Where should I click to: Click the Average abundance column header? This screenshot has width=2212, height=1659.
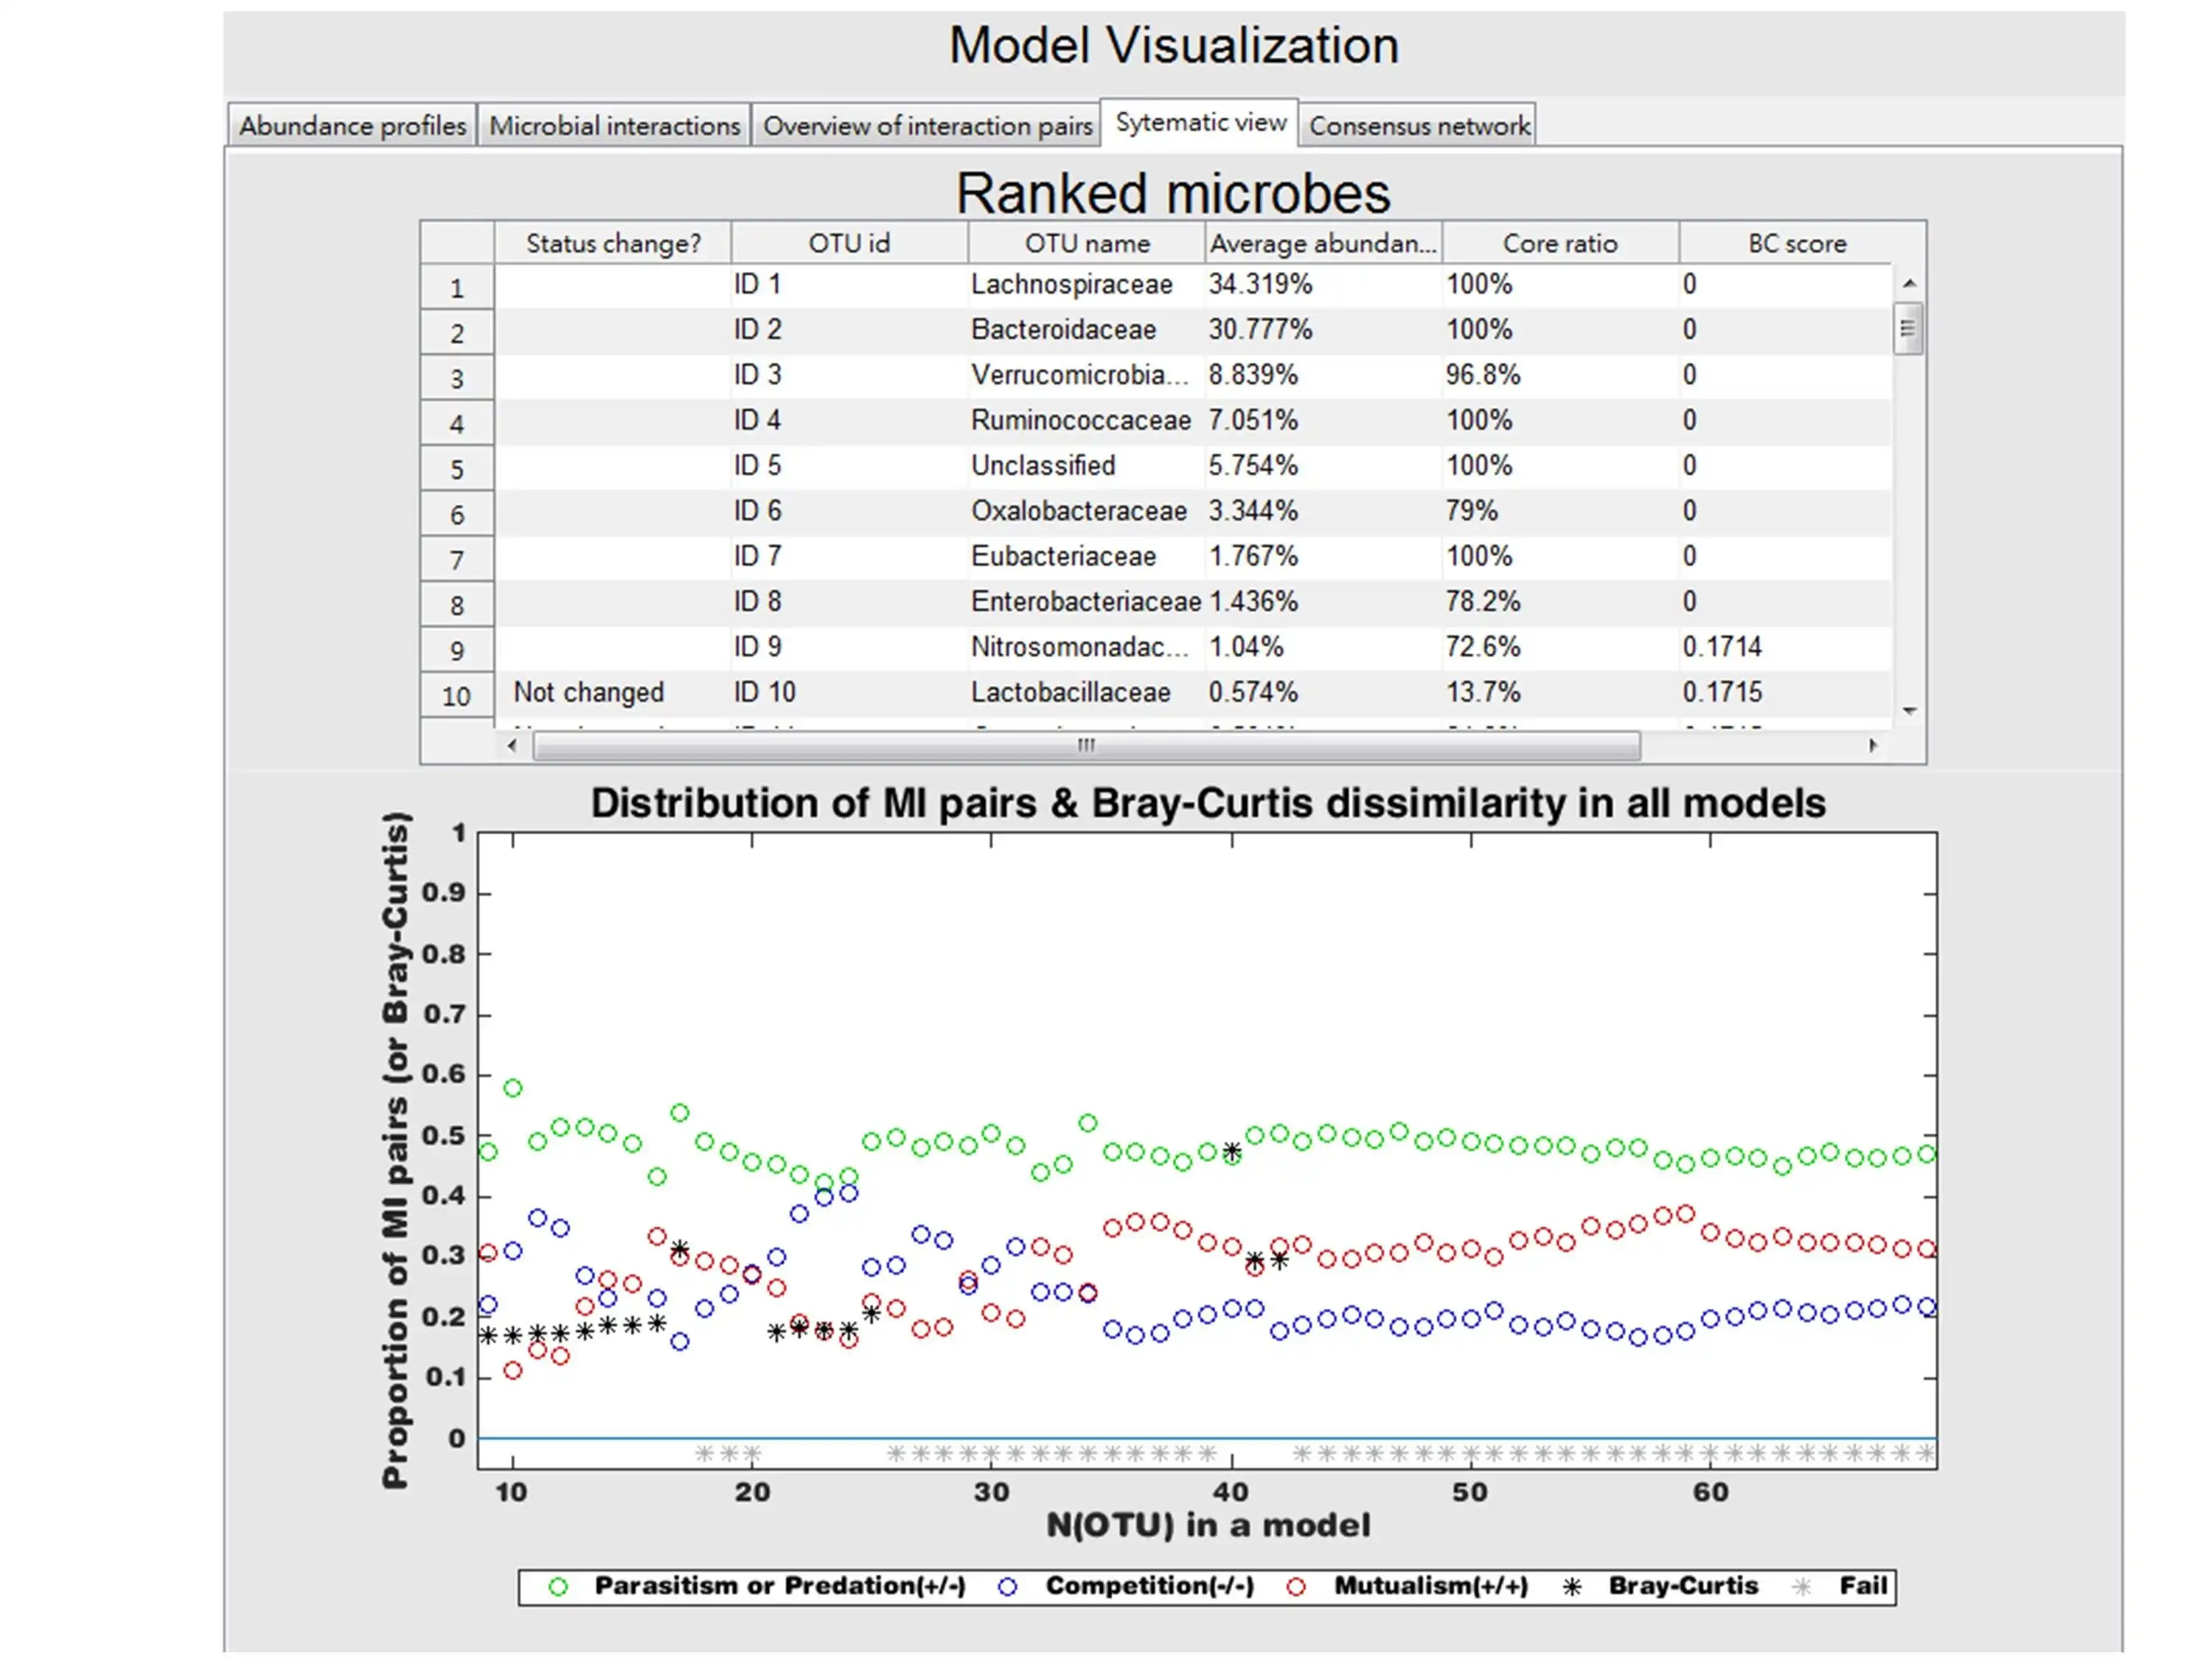click(1323, 243)
